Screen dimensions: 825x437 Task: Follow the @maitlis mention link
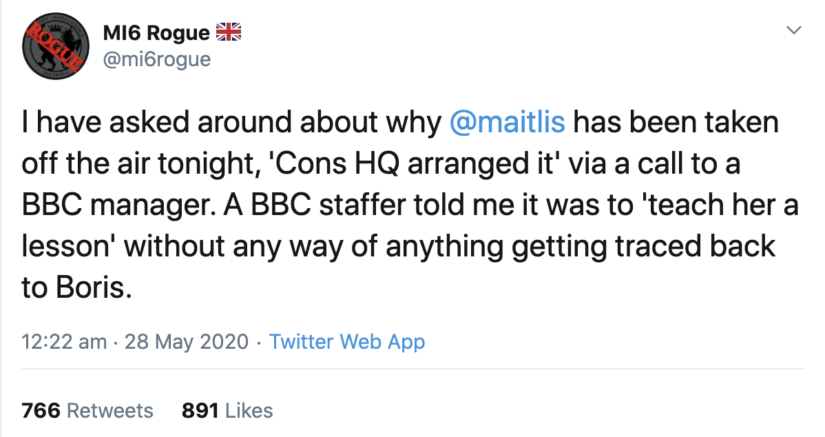tap(507, 123)
